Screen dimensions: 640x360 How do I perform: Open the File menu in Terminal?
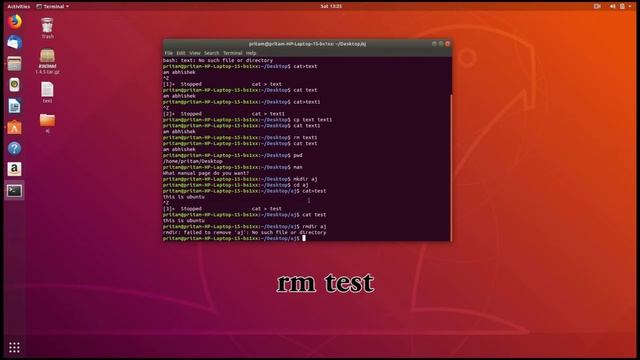point(169,53)
